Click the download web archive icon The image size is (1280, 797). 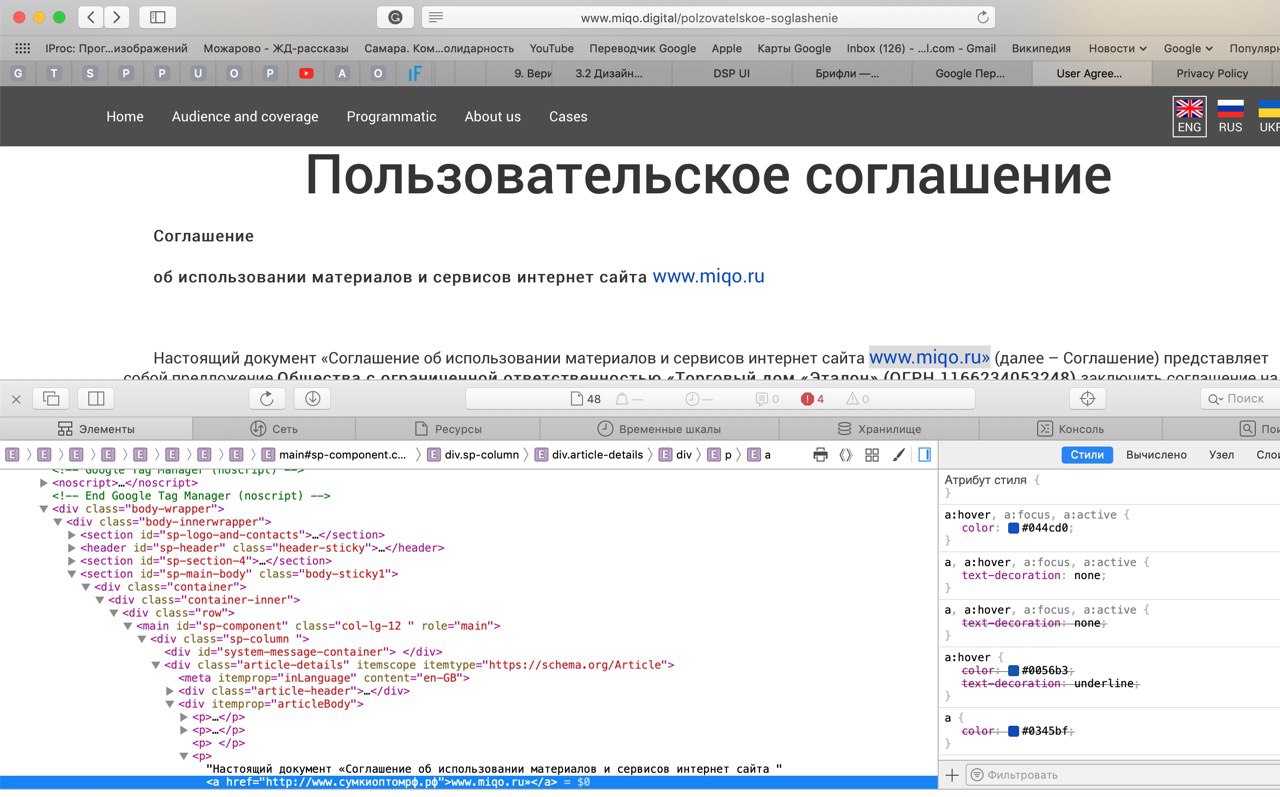click(x=312, y=398)
